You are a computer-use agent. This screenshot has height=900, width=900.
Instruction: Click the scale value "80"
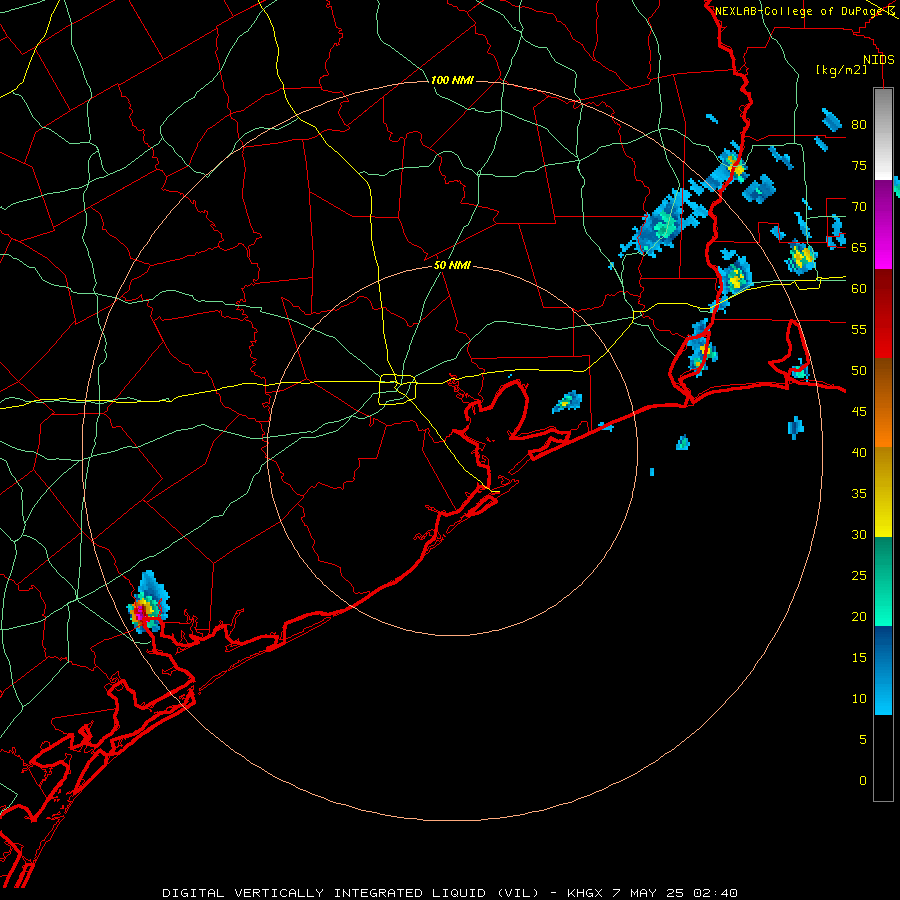click(859, 125)
